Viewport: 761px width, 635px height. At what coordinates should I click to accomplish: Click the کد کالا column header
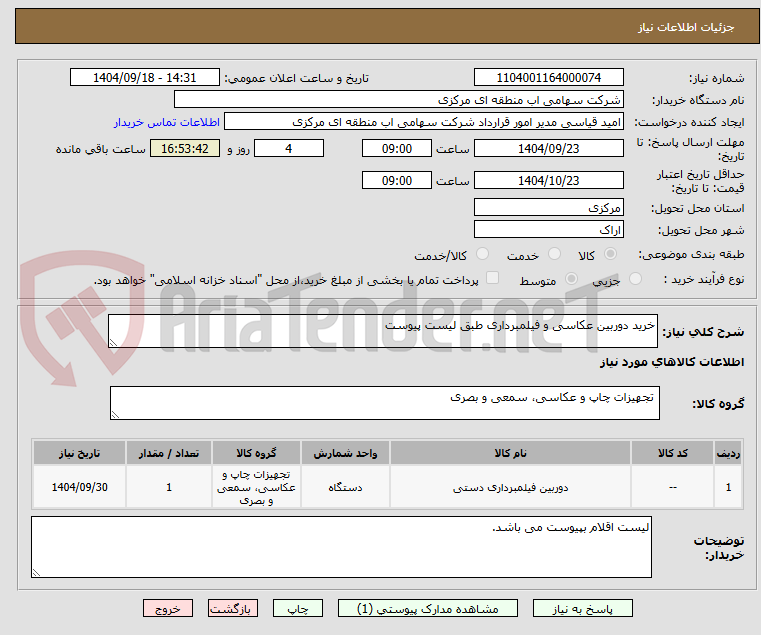pos(672,453)
